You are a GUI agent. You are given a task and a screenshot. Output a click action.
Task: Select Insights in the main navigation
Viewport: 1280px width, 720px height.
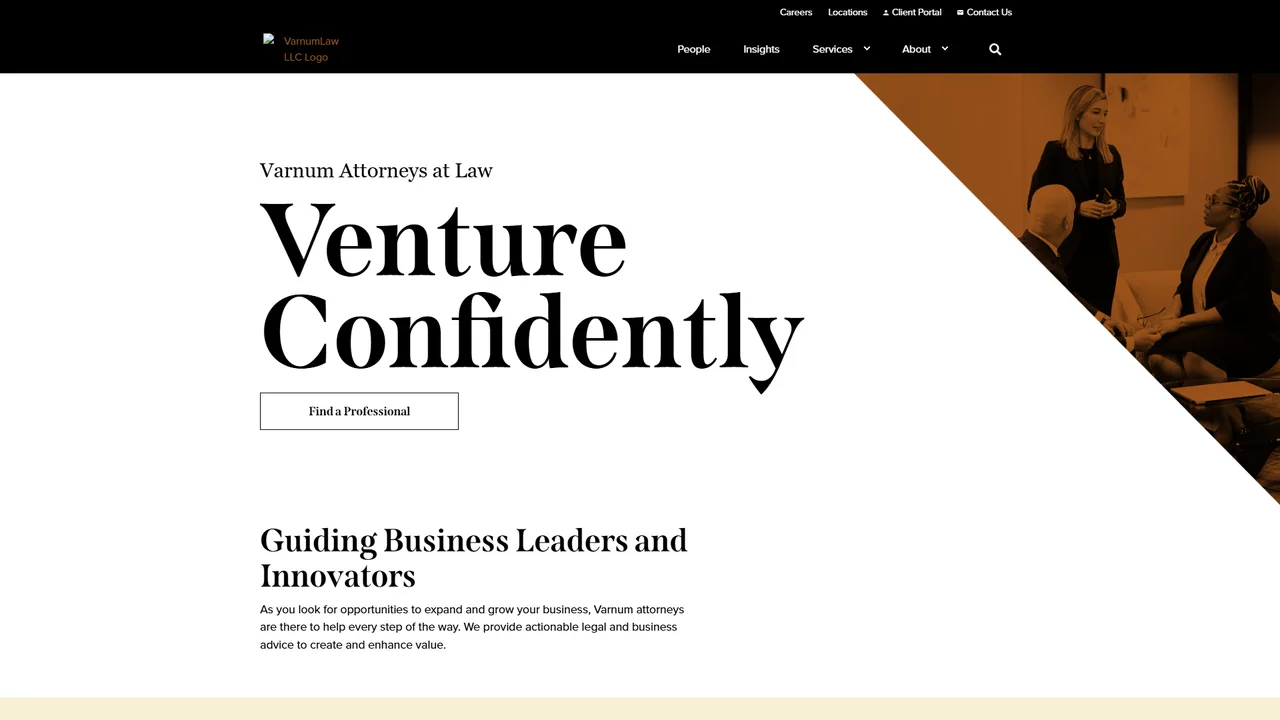coord(761,49)
